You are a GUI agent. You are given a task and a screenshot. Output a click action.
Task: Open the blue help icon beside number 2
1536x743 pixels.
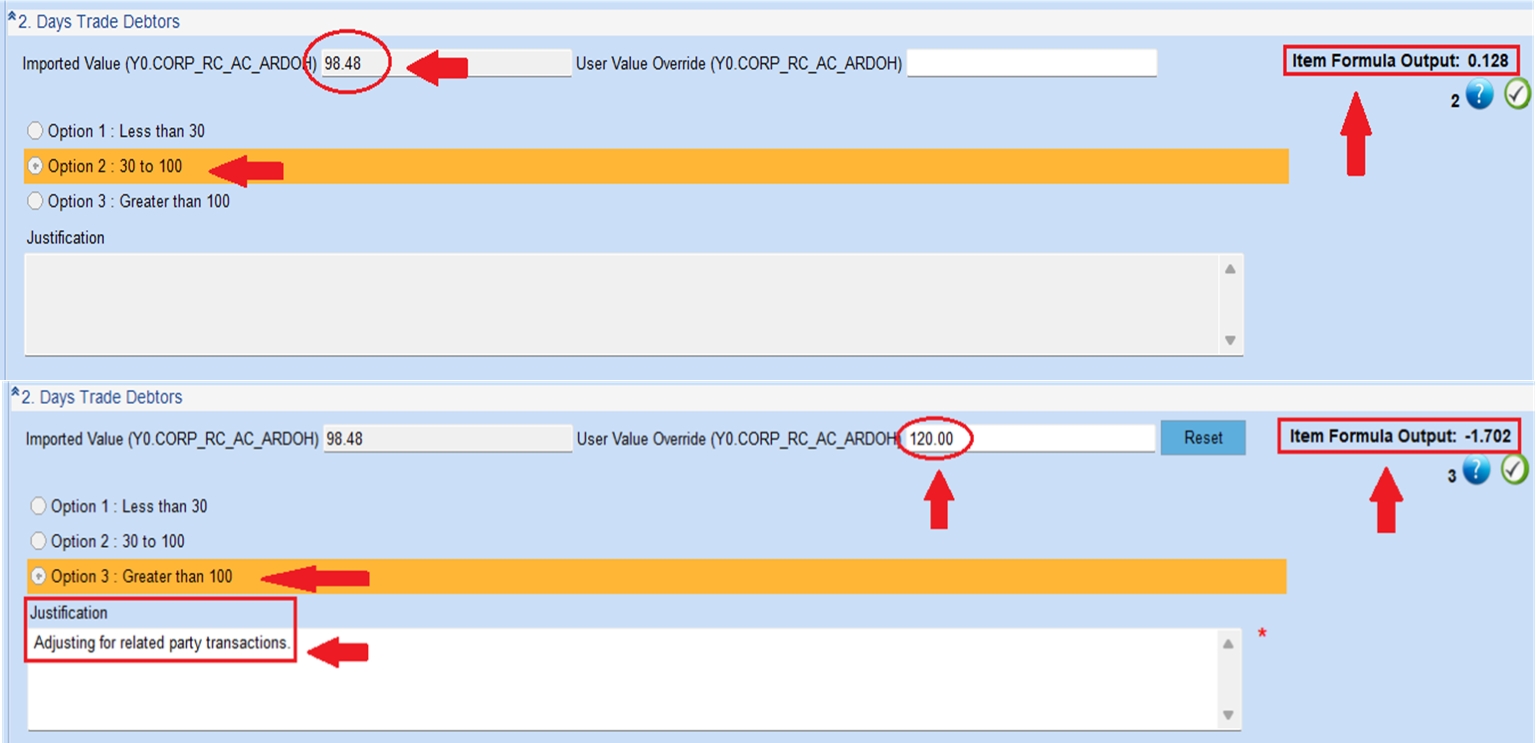tap(1480, 95)
